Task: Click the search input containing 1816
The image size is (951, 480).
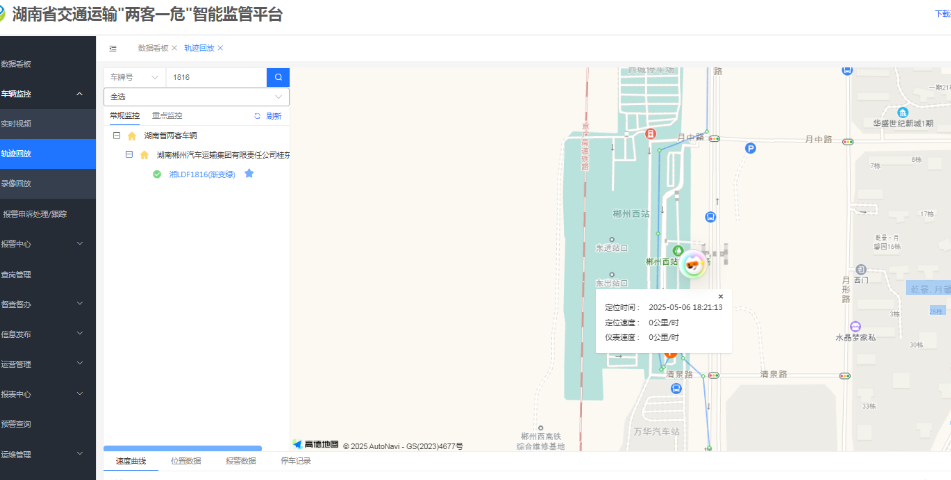Action: [x=215, y=77]
